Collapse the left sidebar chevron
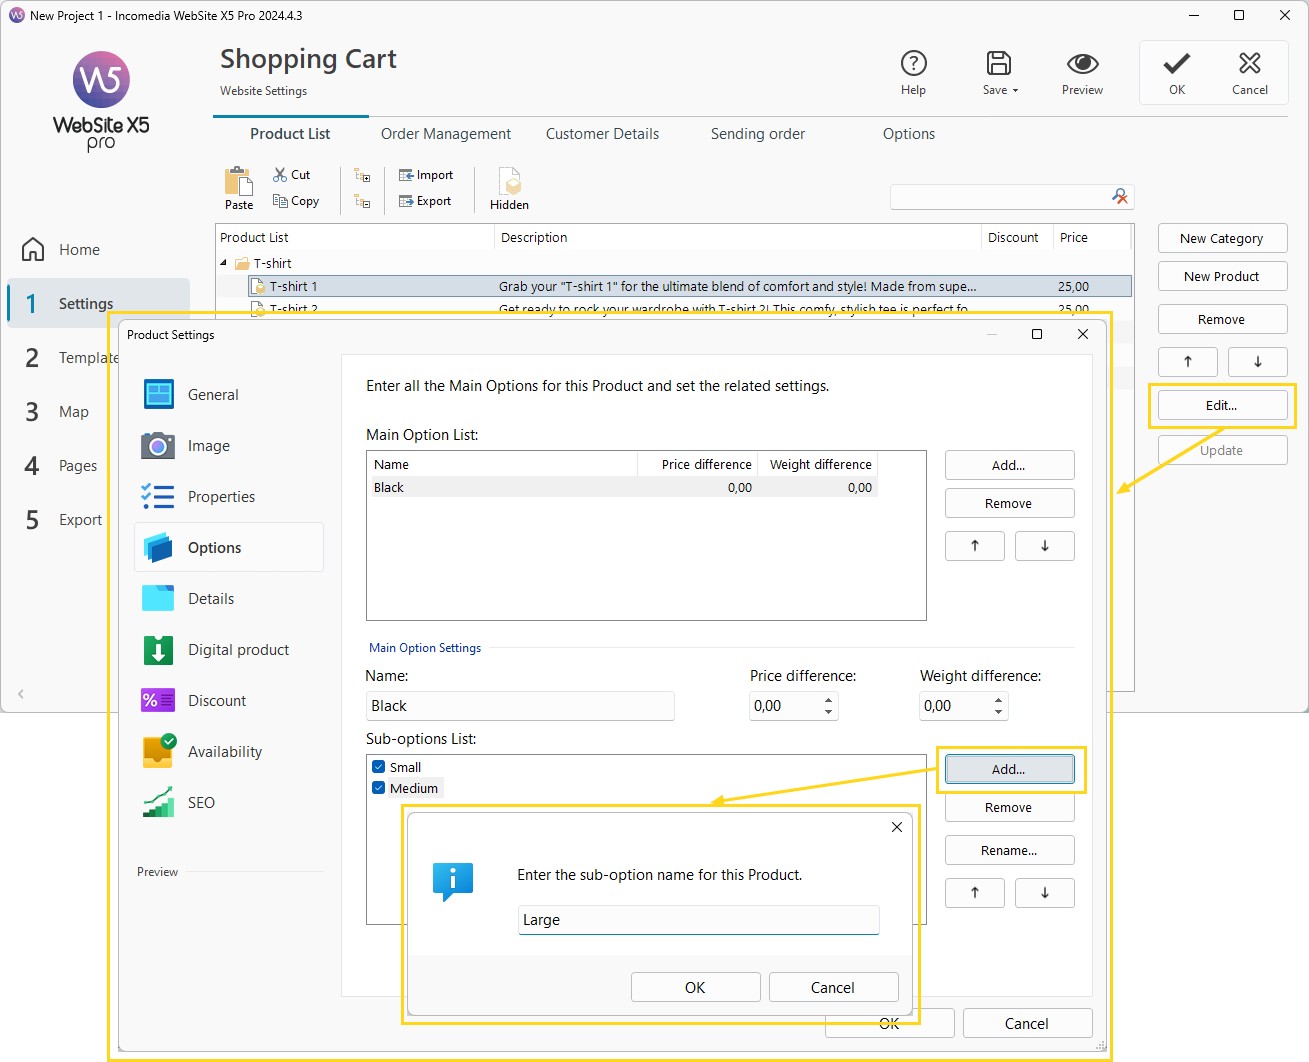Image resolution: width=1309 pixels, height=1062 pixels. 21,693
